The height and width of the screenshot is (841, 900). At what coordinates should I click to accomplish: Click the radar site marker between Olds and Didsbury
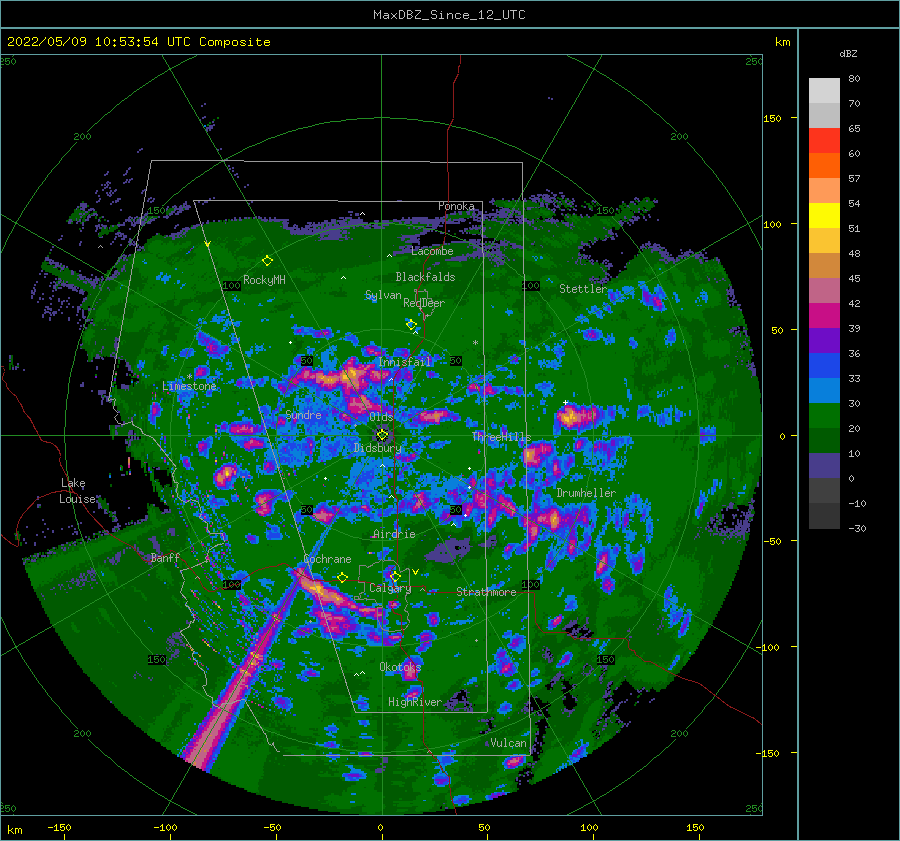pyautogui.click(x=382, y=435)
